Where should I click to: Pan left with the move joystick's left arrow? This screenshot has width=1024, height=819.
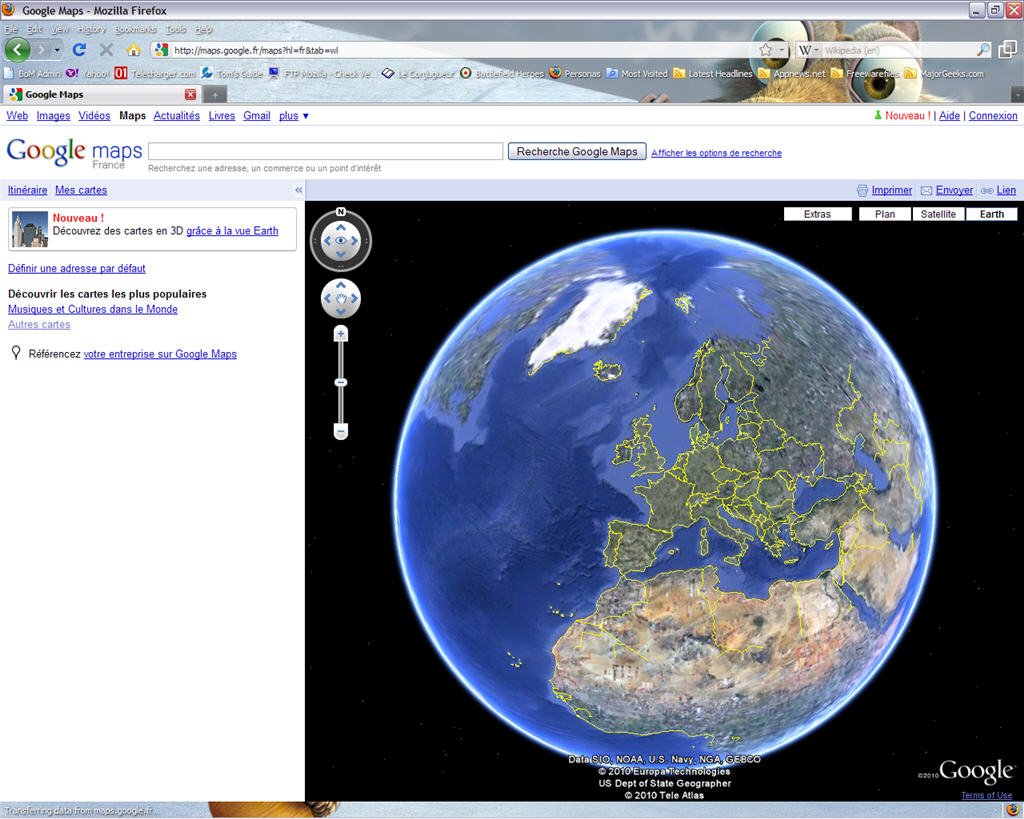(x=327, y=298)
